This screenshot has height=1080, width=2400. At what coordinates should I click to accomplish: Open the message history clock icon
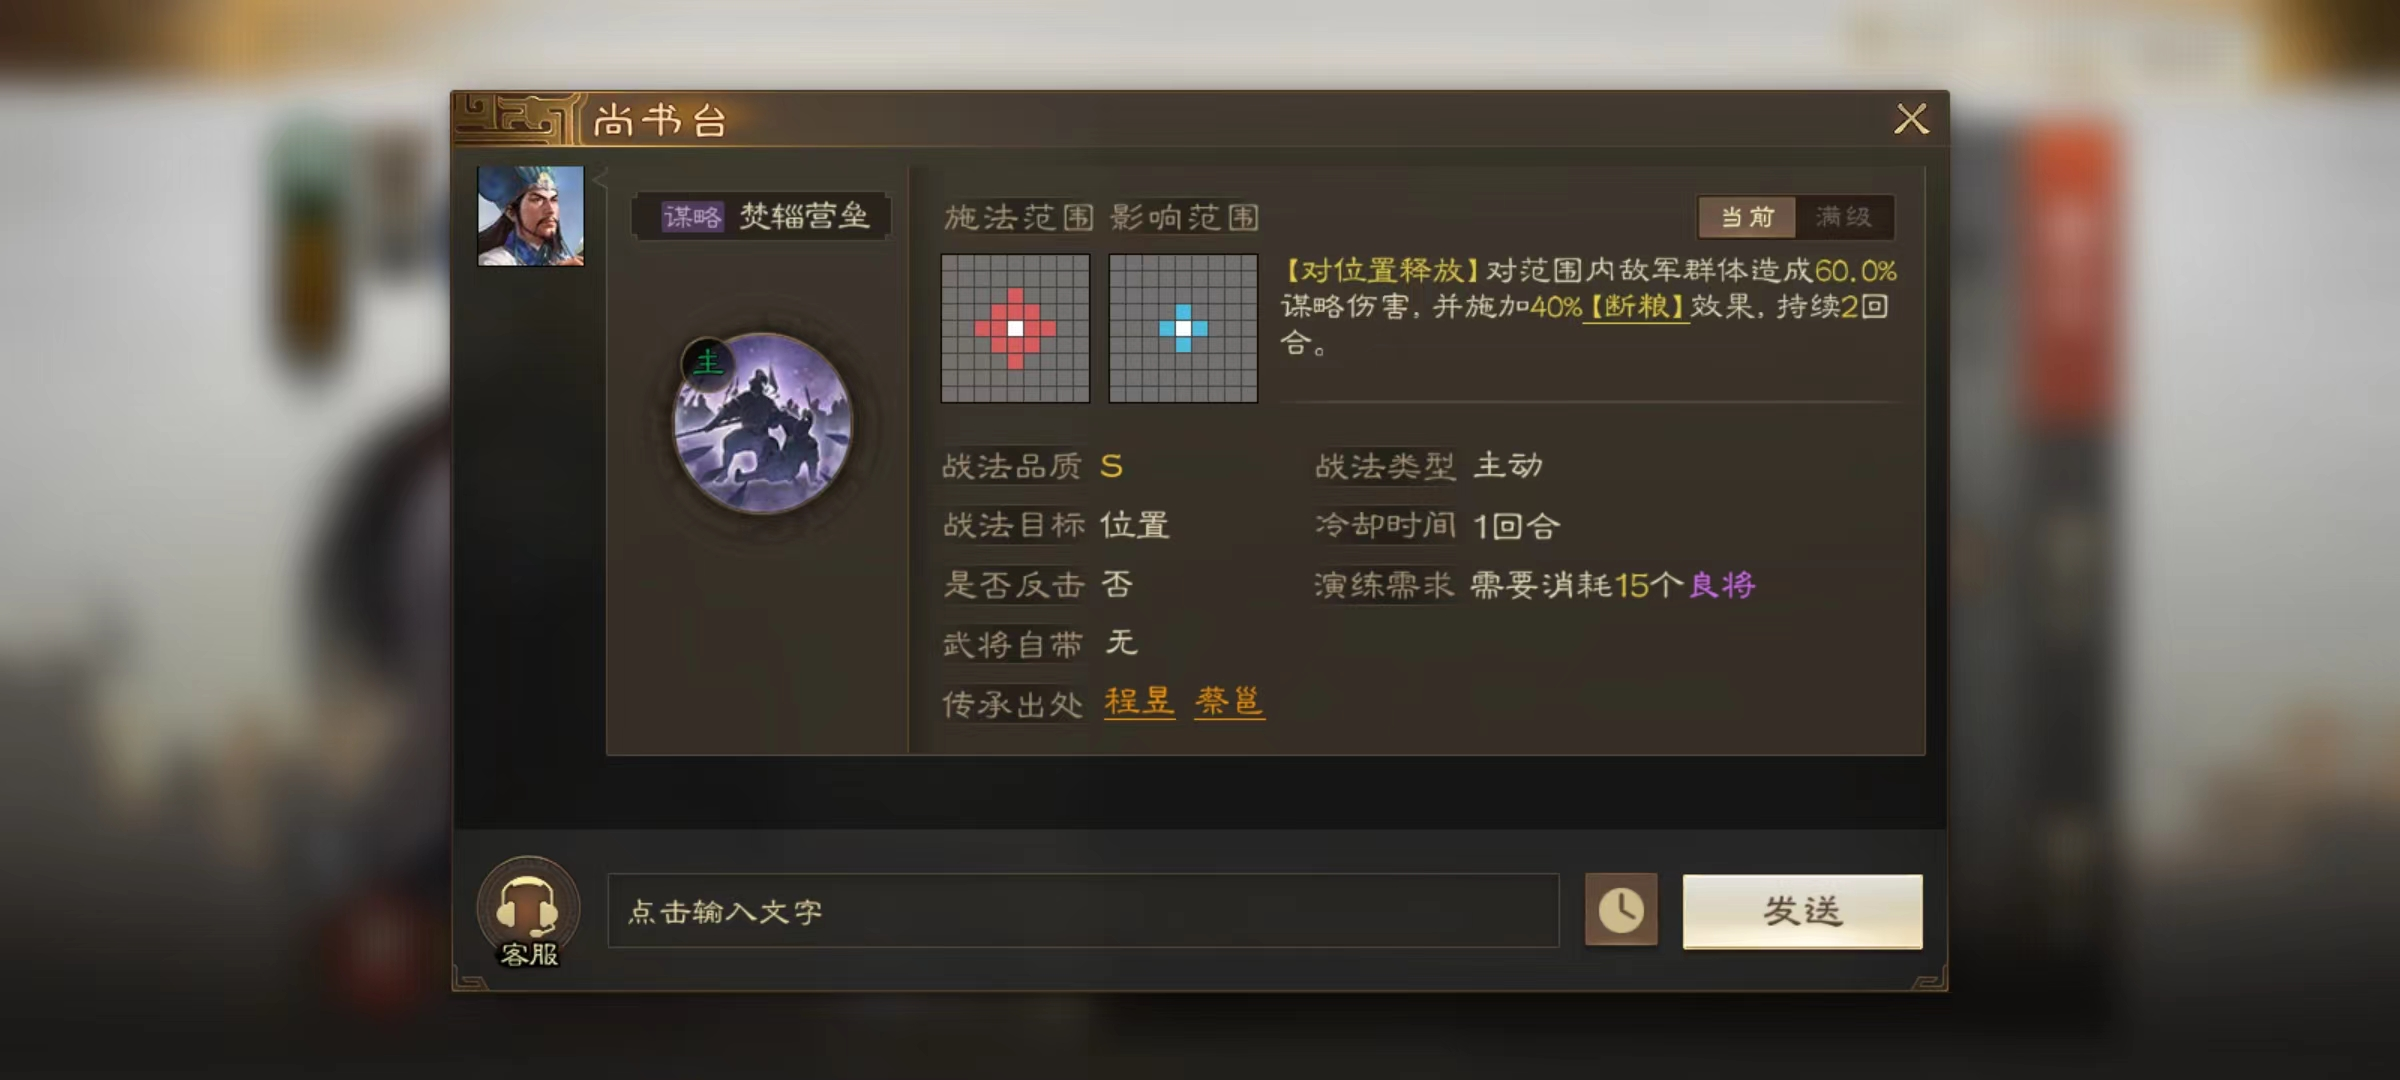(1621, 910)
